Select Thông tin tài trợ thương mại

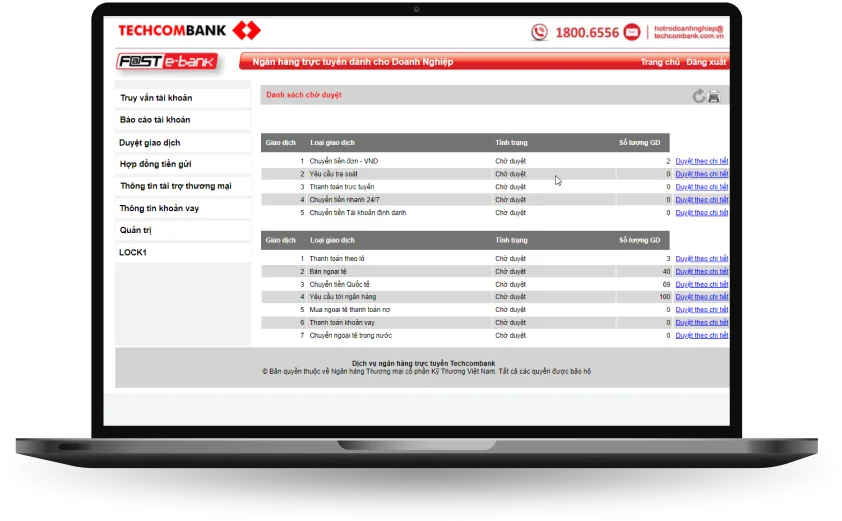tap(175, 186)
